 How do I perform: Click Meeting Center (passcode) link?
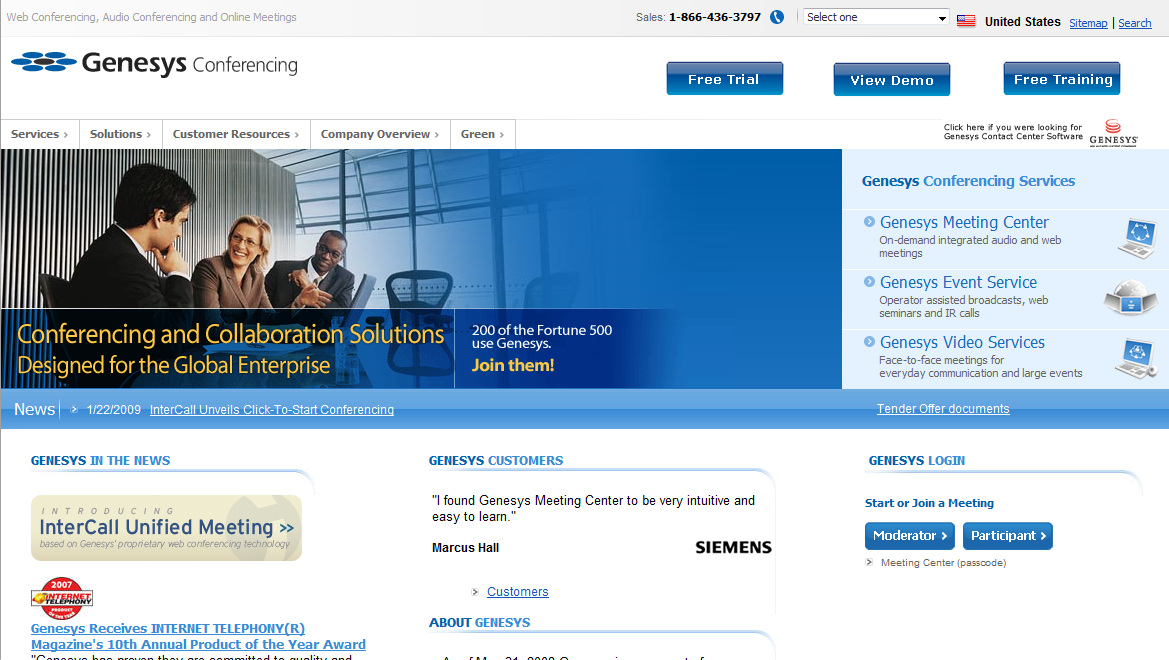pyautogui.click(x=943, y=563)
